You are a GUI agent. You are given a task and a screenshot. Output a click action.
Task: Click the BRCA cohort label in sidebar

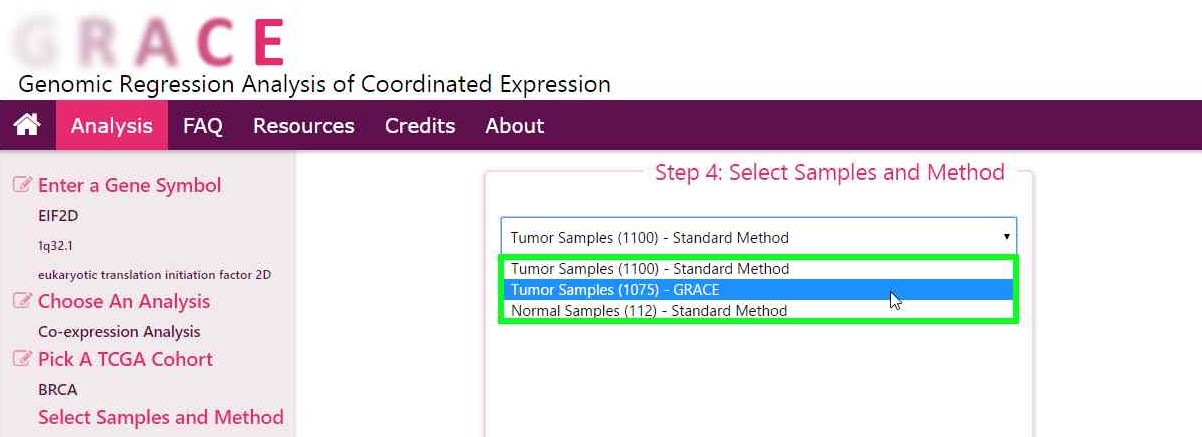pyautogui.click(x=57, y=389)
